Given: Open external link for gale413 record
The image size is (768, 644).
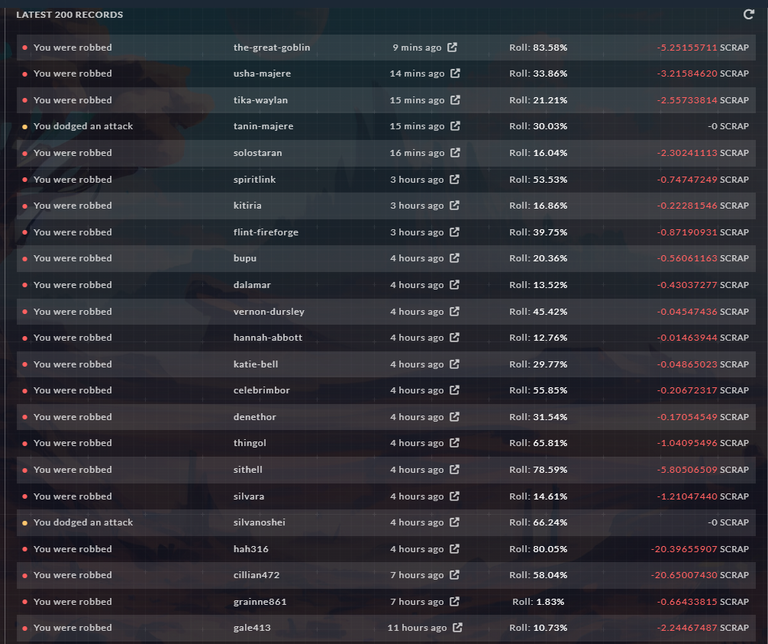Looking at the screenshot, I should (457, 627).
